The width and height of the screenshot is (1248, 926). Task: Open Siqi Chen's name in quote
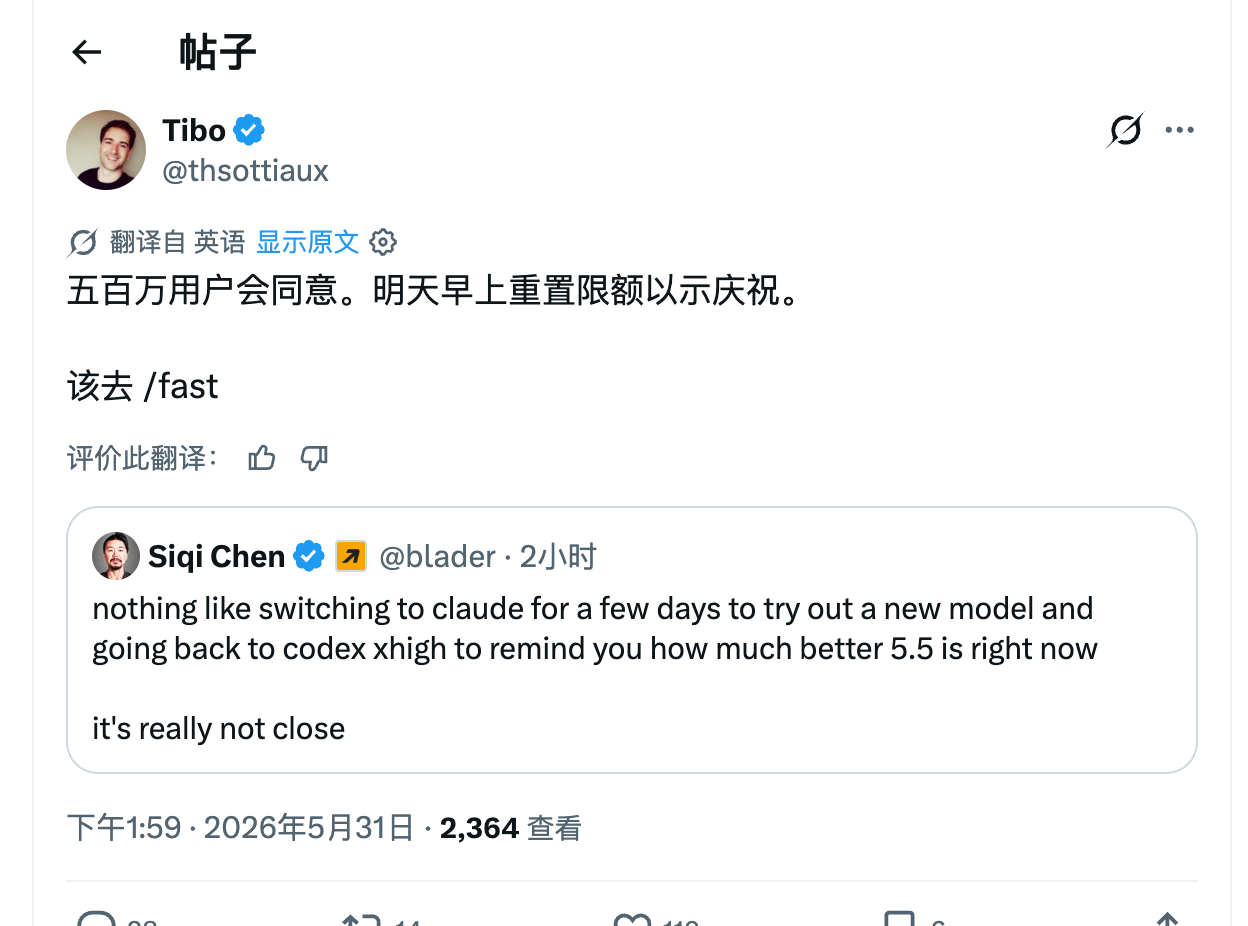(x=216, y=556)
